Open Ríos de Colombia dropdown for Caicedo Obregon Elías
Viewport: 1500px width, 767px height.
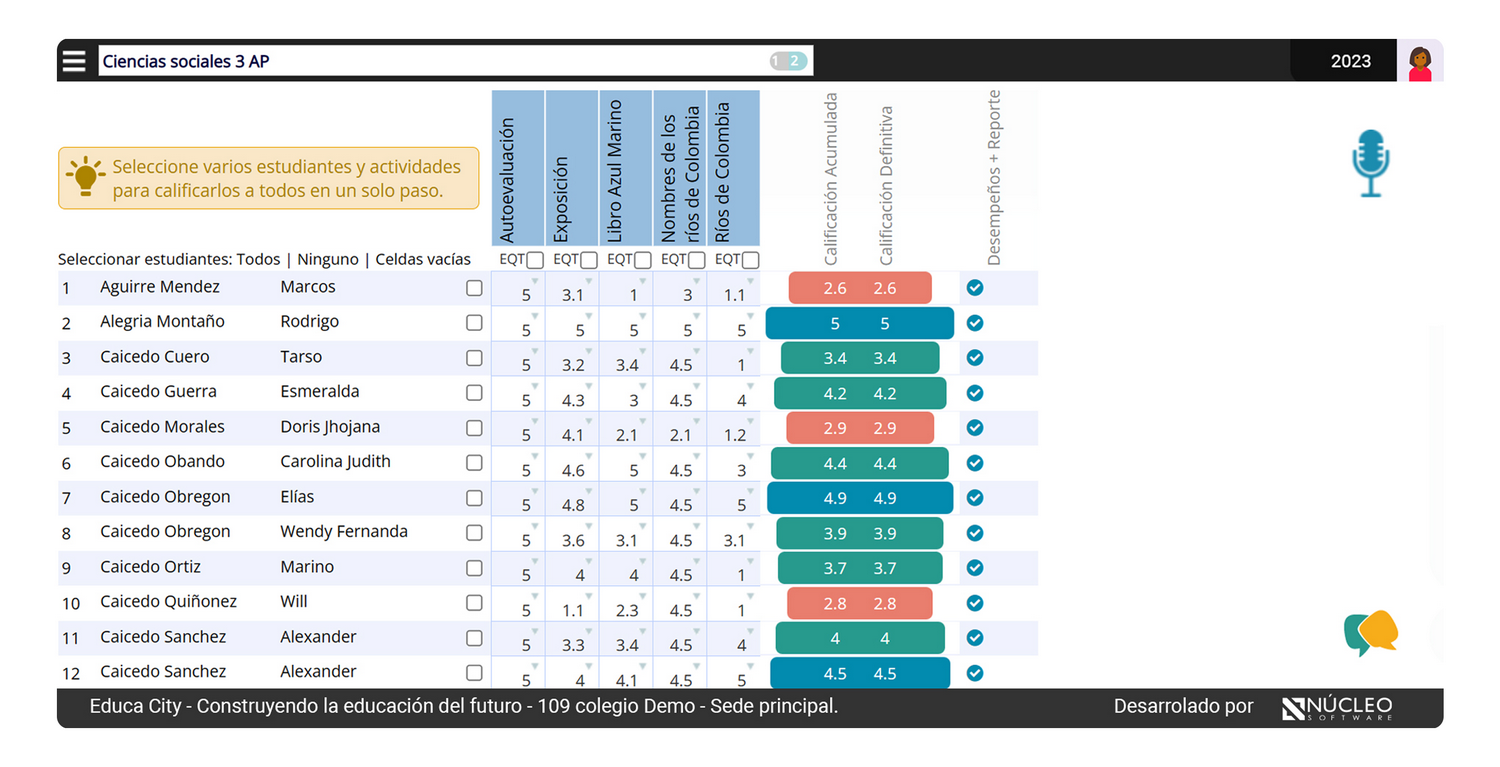point(751,492)
